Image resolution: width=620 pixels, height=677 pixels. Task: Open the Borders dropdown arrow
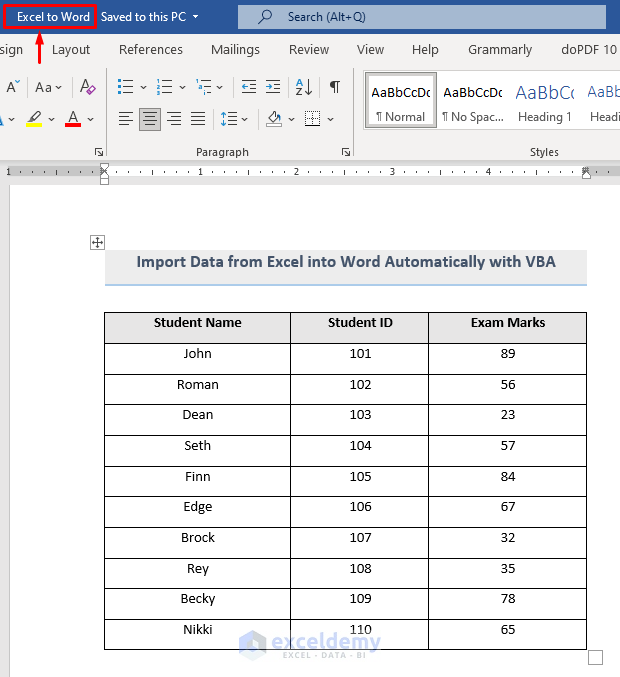[331, 119]
